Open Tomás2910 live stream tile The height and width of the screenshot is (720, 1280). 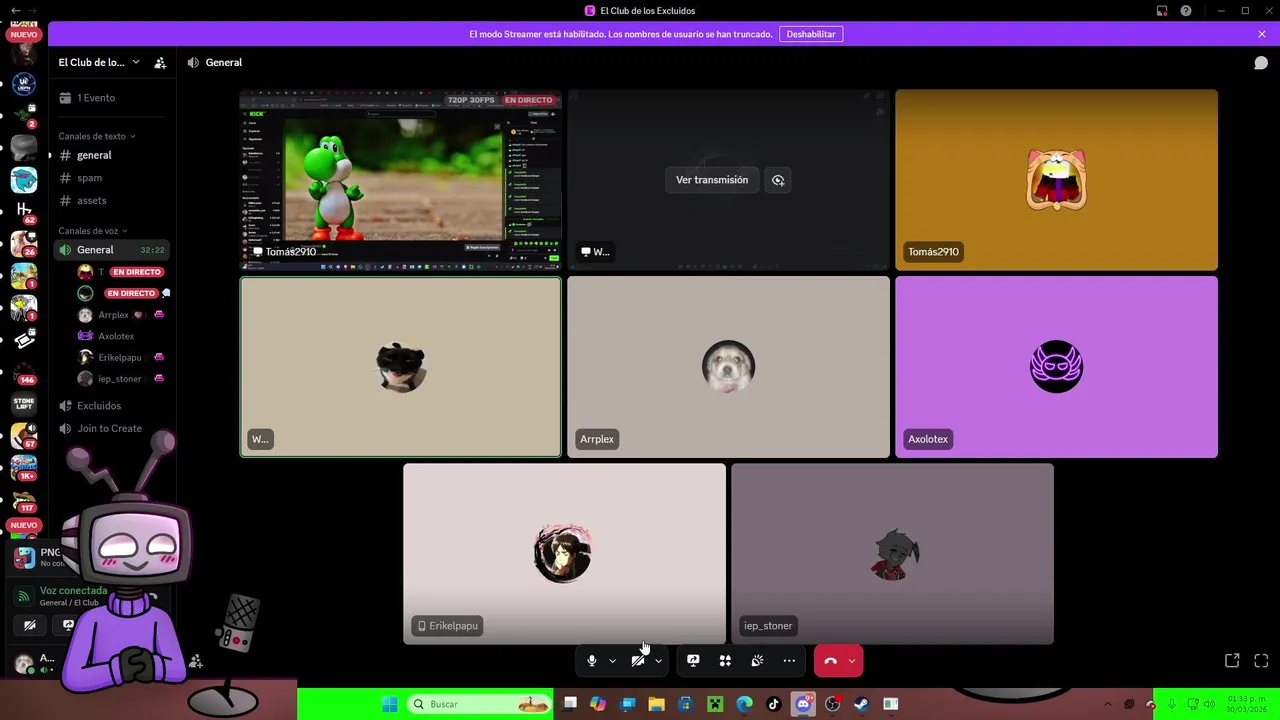(x=400, y=180)
